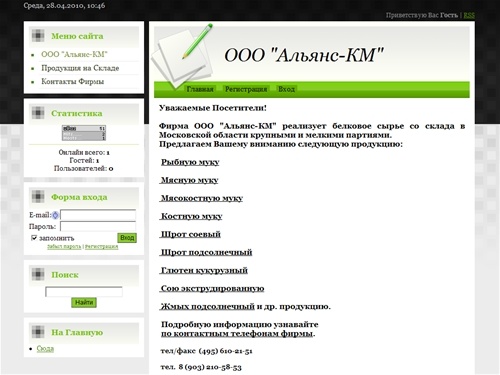This screenshot has width=500, height=375.
Task: Open the Костную муку product link
Action: (191, 216)
